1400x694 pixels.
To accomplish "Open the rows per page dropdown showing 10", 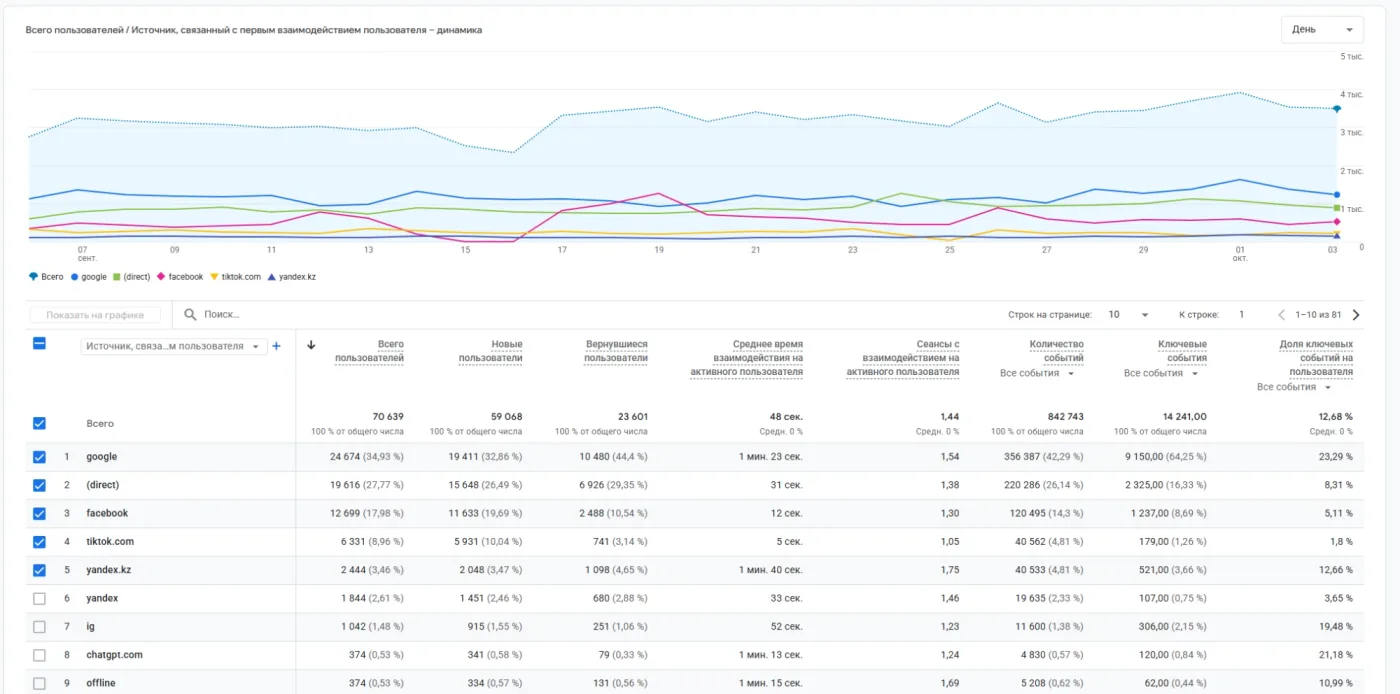I will (1128, 314).
